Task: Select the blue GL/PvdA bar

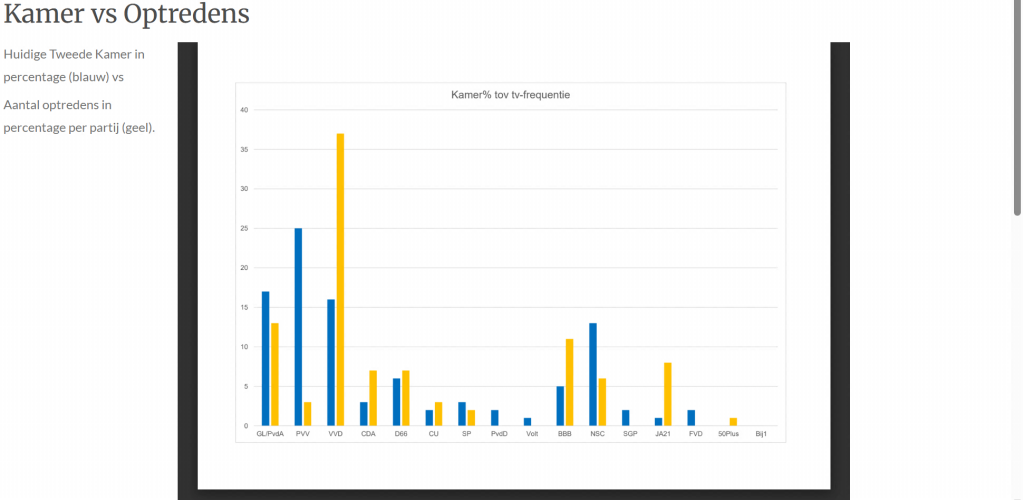Action: pos(265,358)
